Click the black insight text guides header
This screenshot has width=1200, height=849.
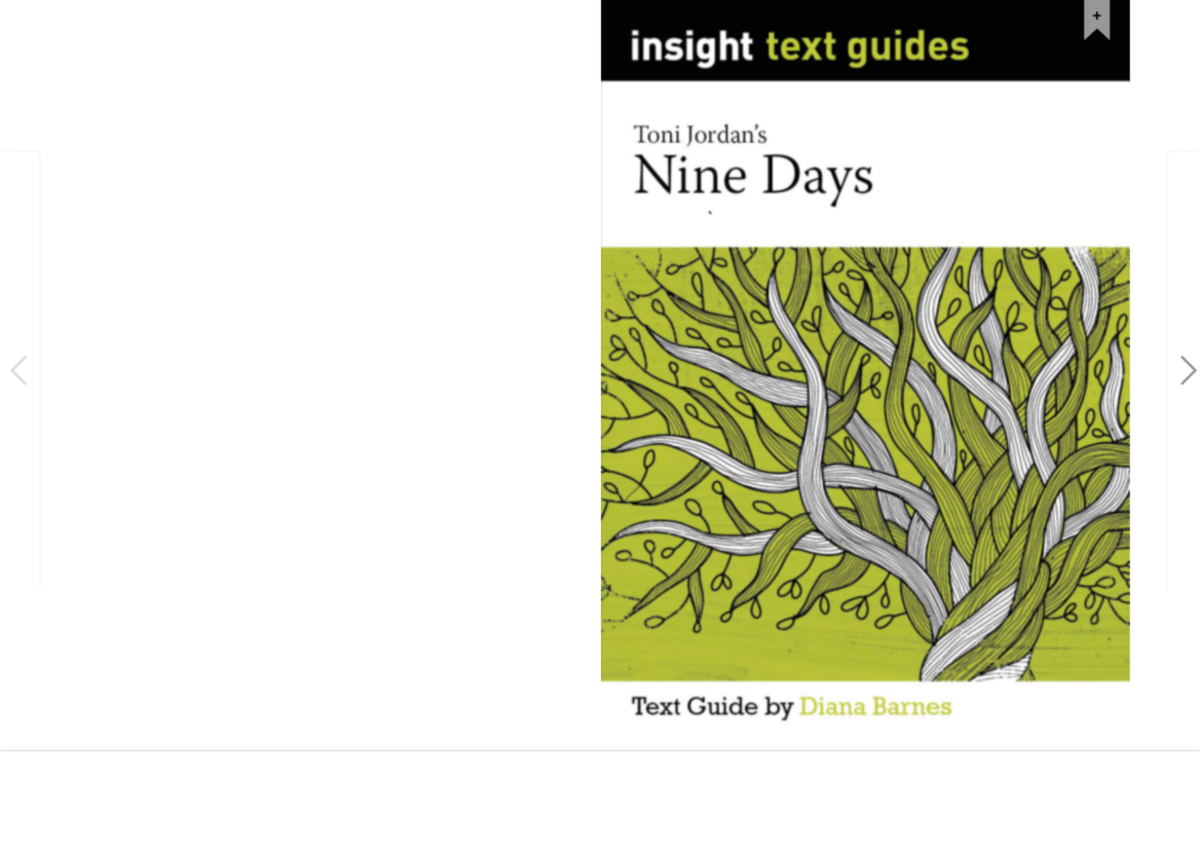coord(865,40)
